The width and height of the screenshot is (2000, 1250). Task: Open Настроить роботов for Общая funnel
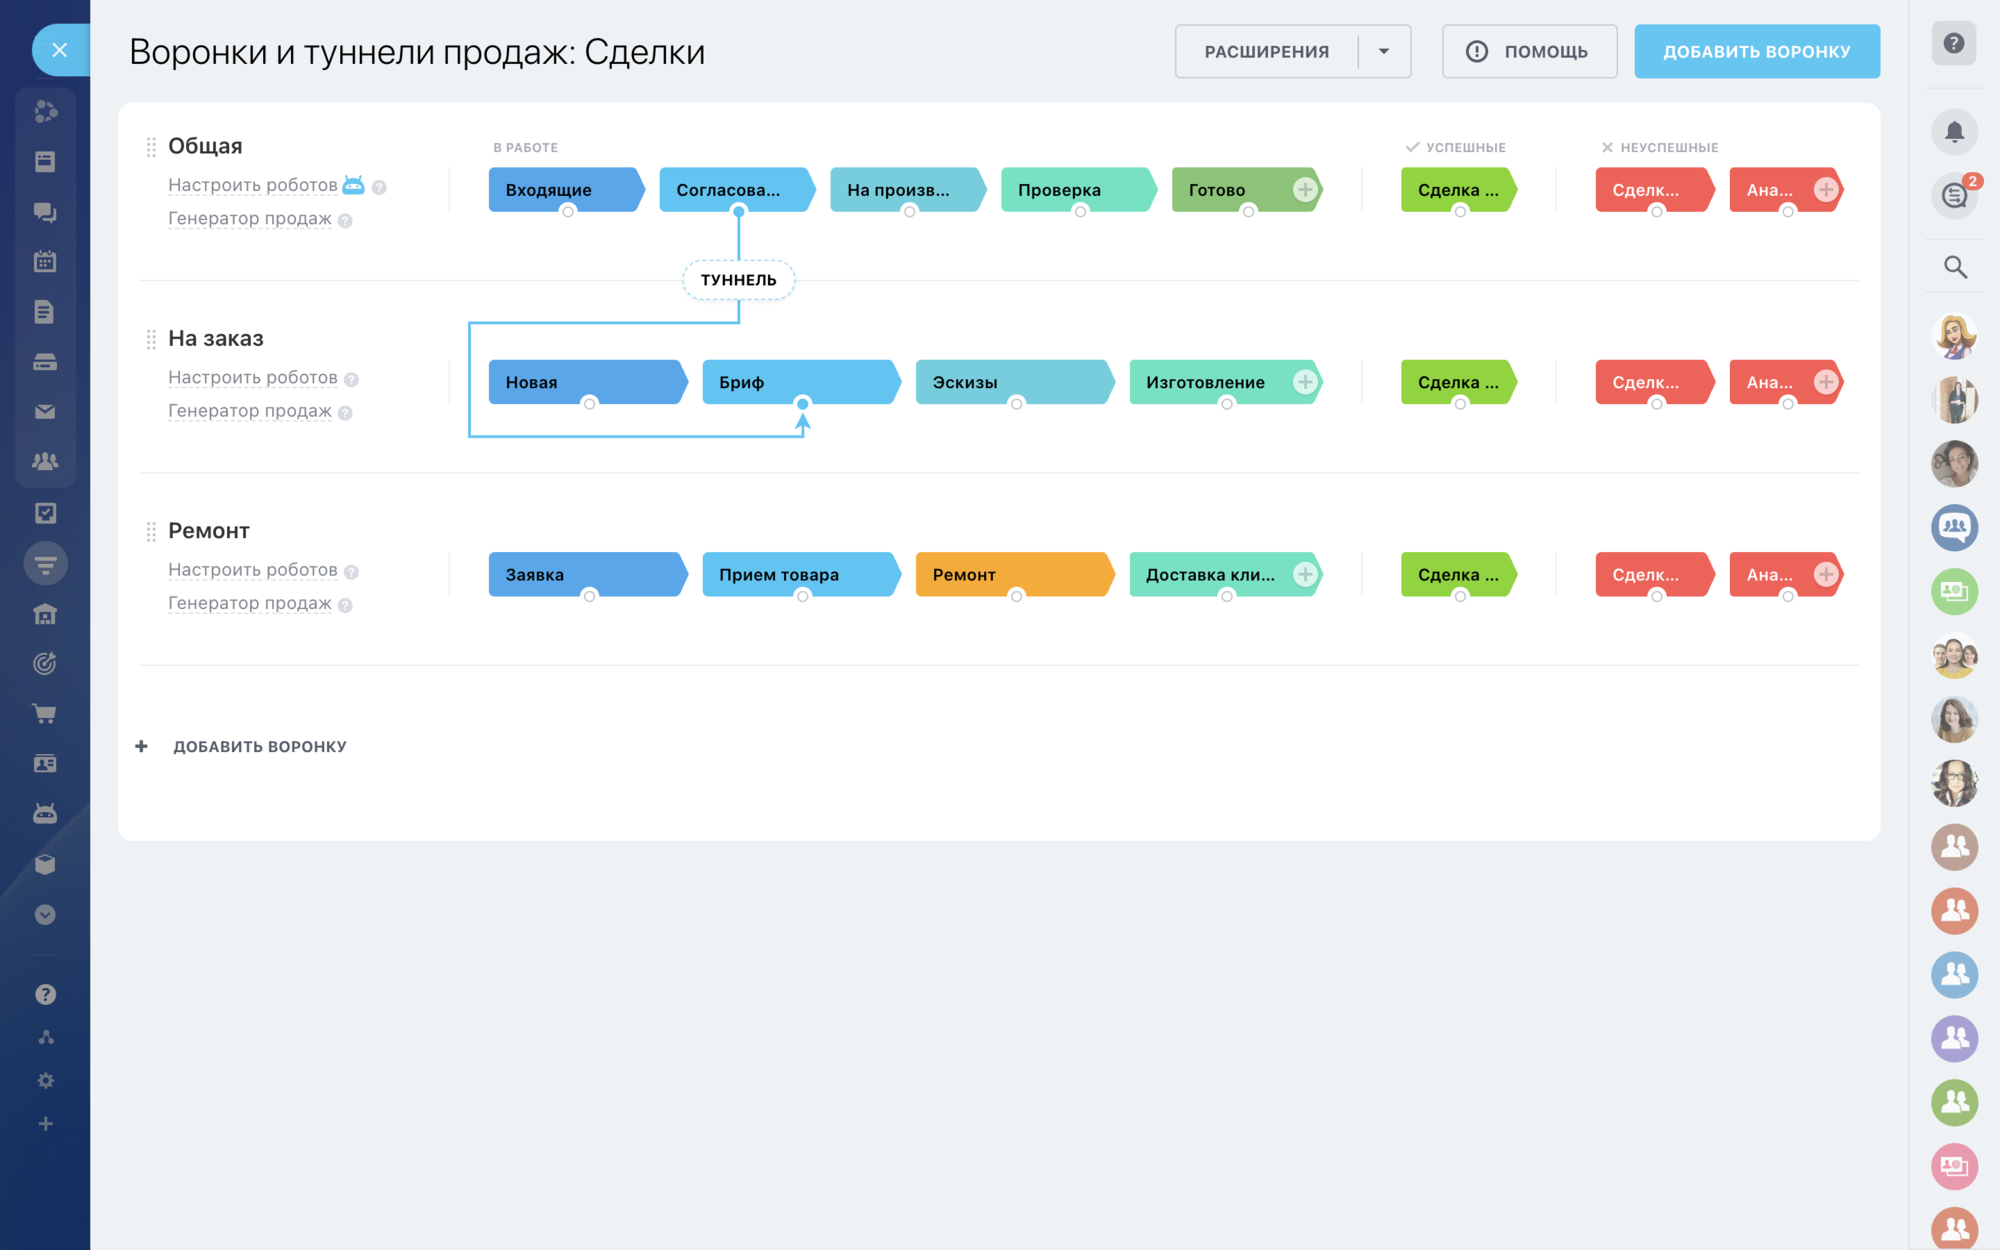(252, 185)
